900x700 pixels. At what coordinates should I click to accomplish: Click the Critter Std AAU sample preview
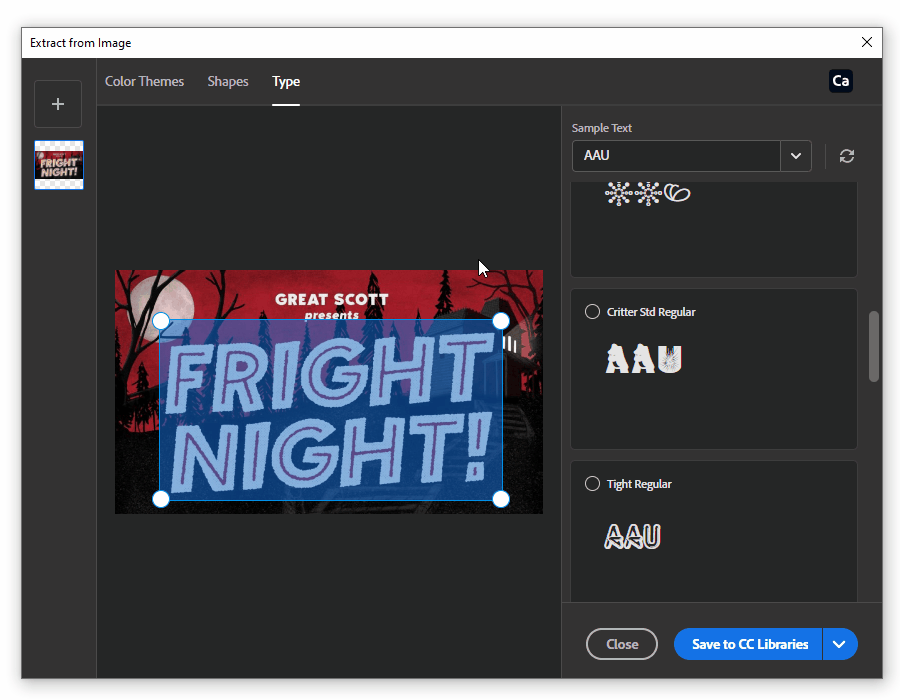643,359
